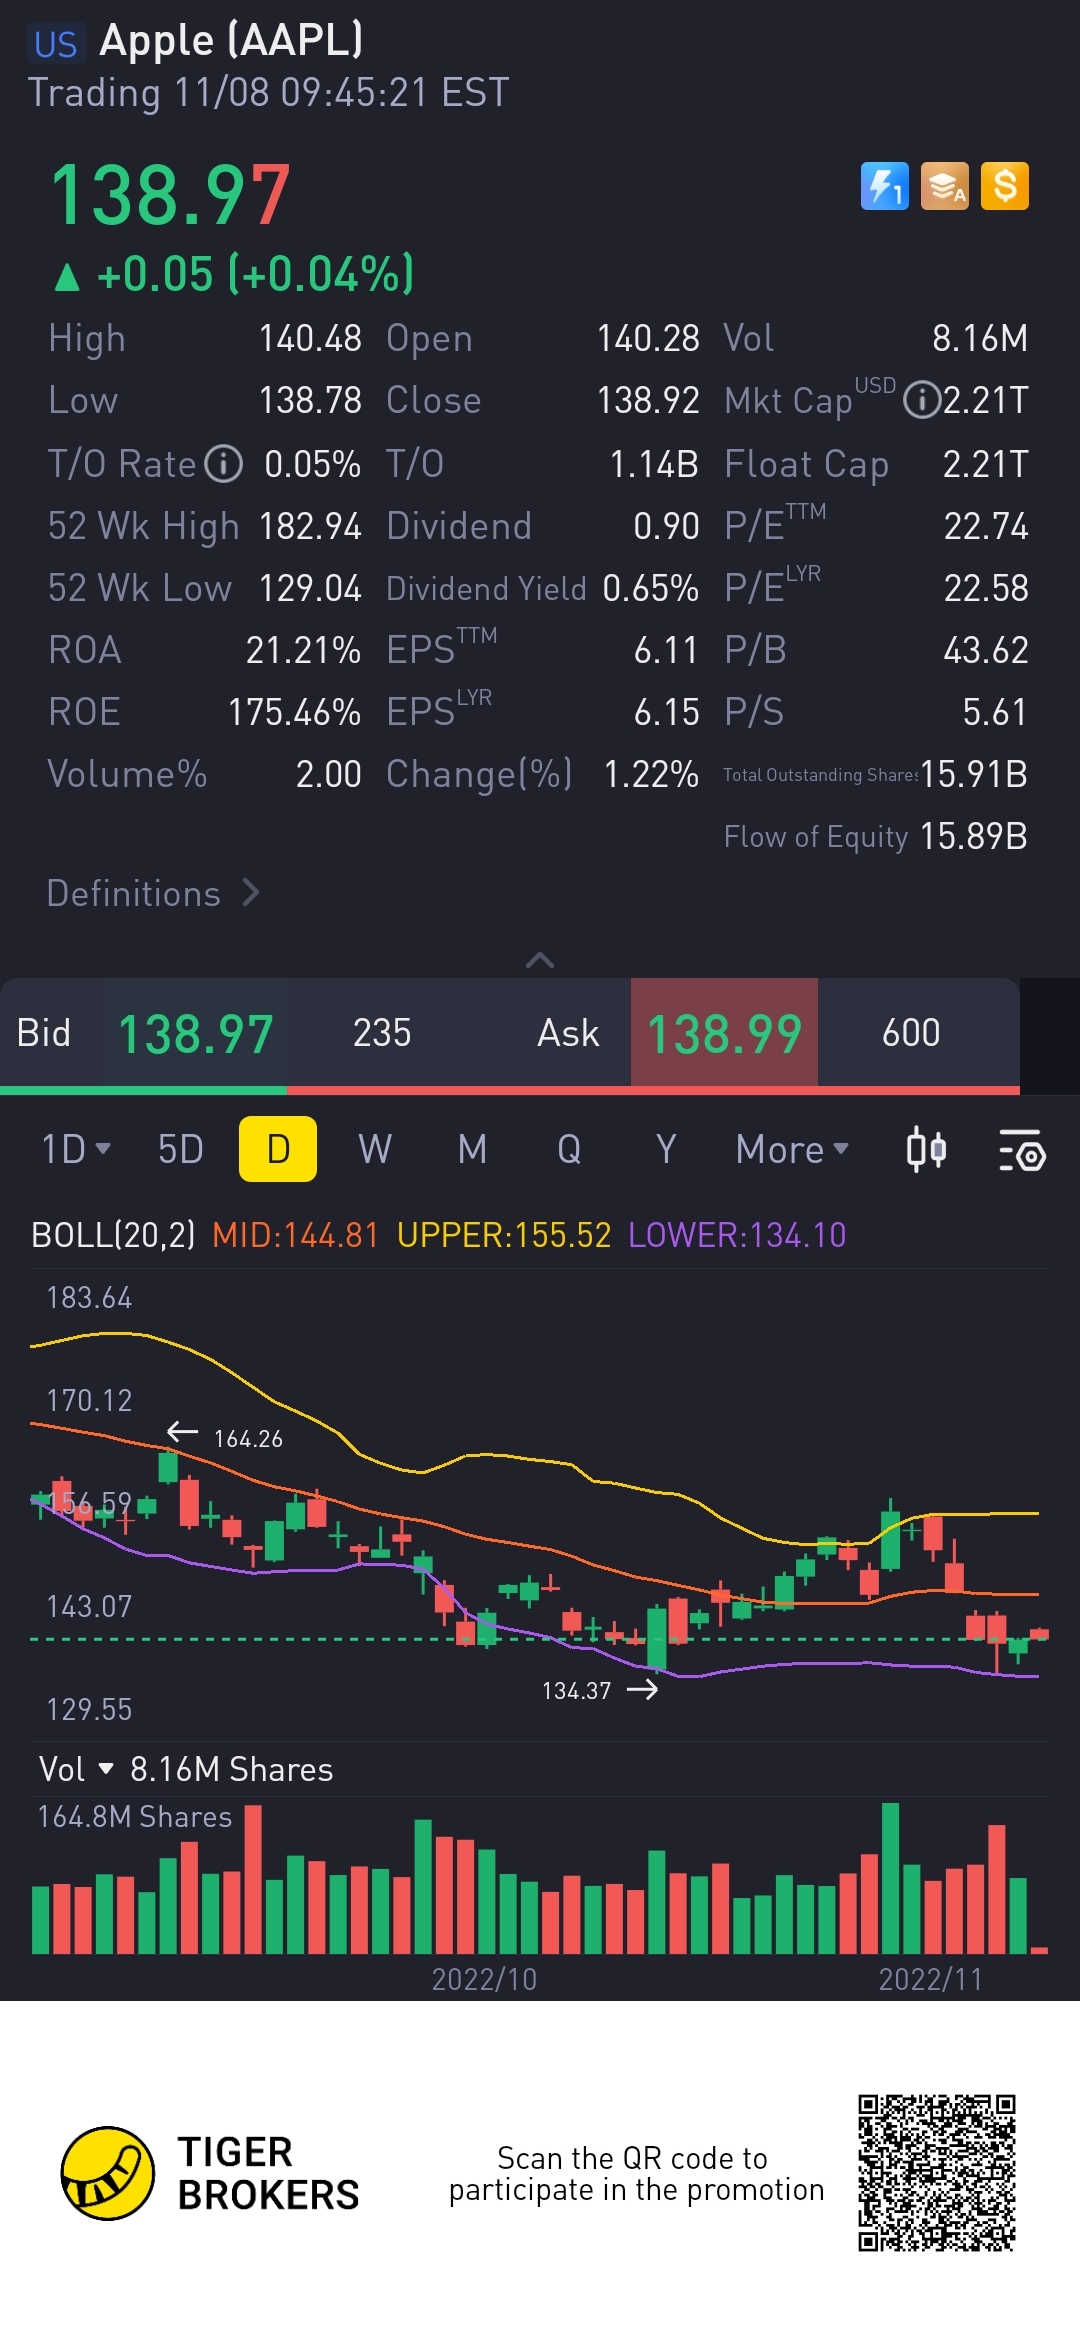
Task: Tap the promotion QR code
Action: [x=937, y=2173]
